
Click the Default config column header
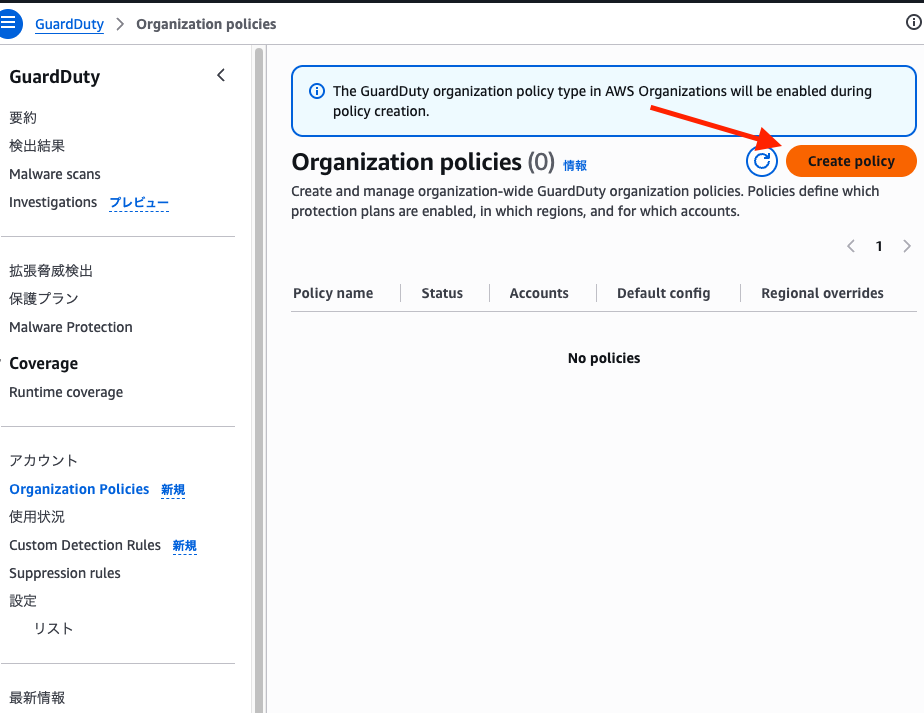(664, 293)
